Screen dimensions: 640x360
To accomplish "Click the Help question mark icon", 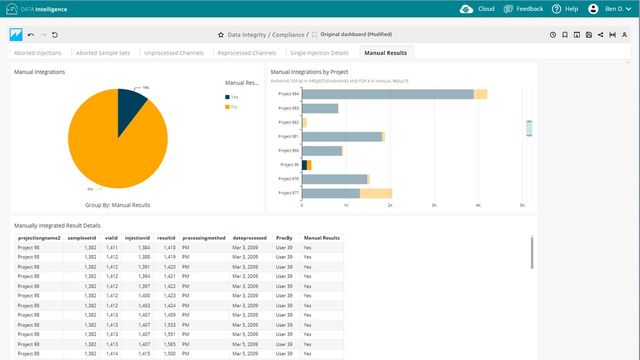I will pyautogui.click(x=556, y=9).
